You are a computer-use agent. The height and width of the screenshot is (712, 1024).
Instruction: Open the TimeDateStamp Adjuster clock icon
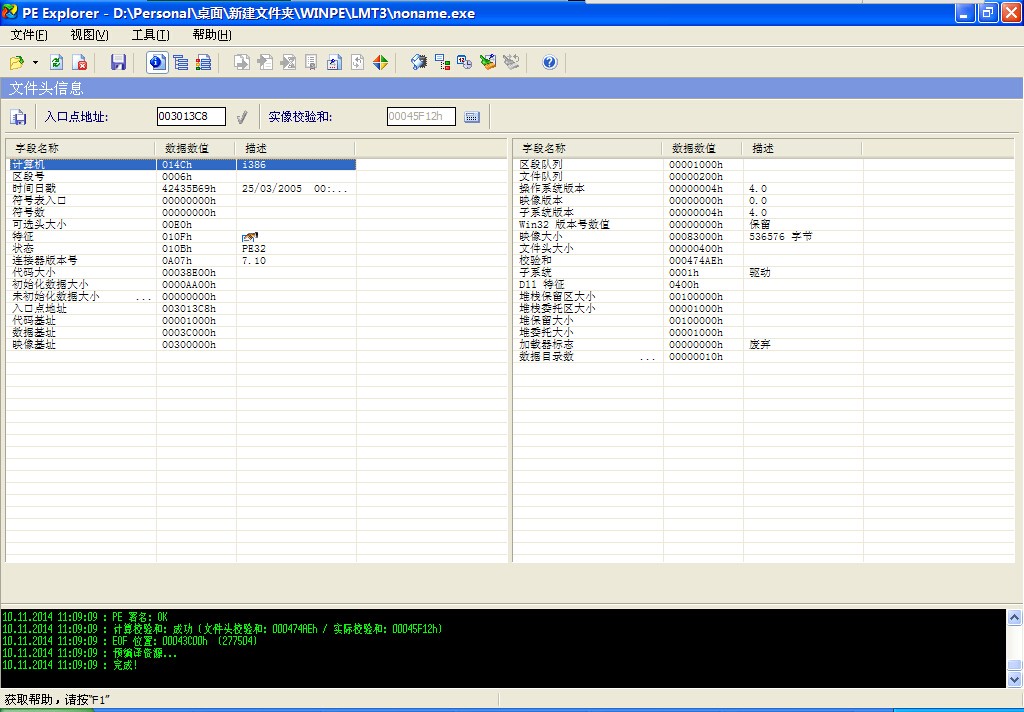pyautogui.click(x=464, y=63)
